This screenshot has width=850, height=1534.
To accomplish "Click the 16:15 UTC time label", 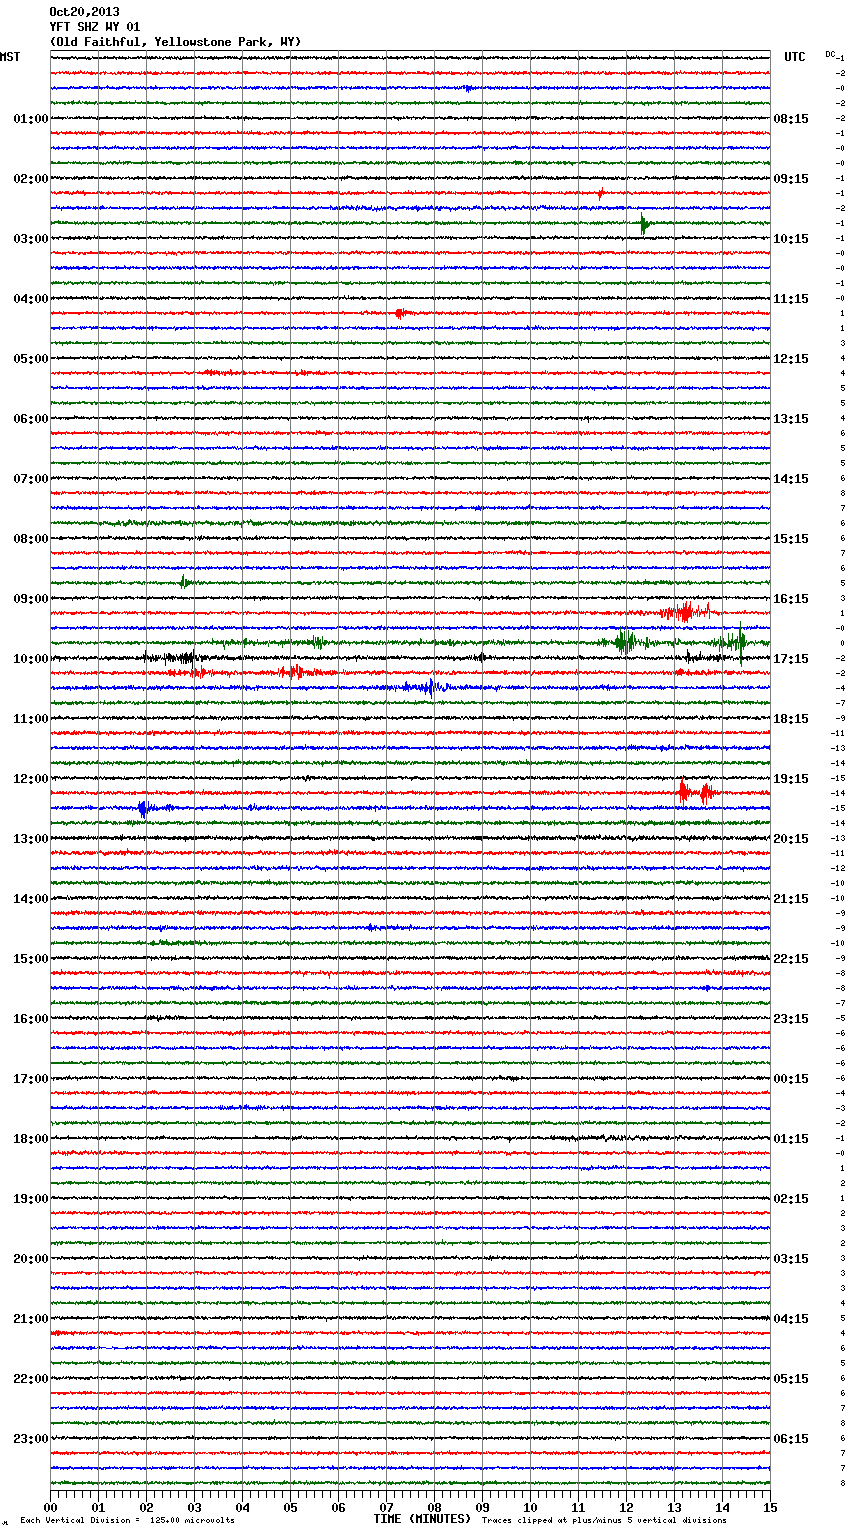I will tap(791, 599).
